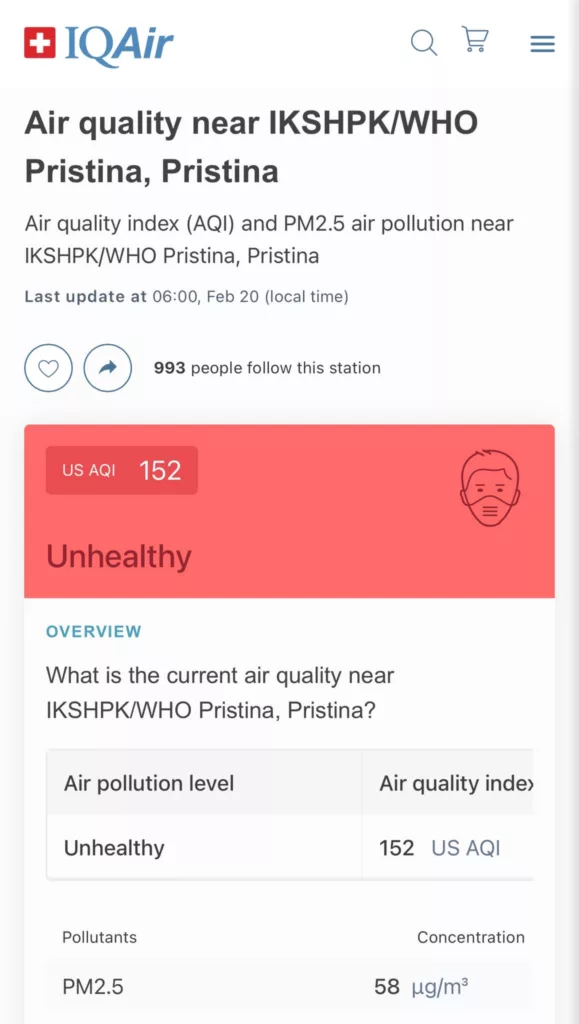
Task: Click the masked face icon
Action: pos(490,488)
